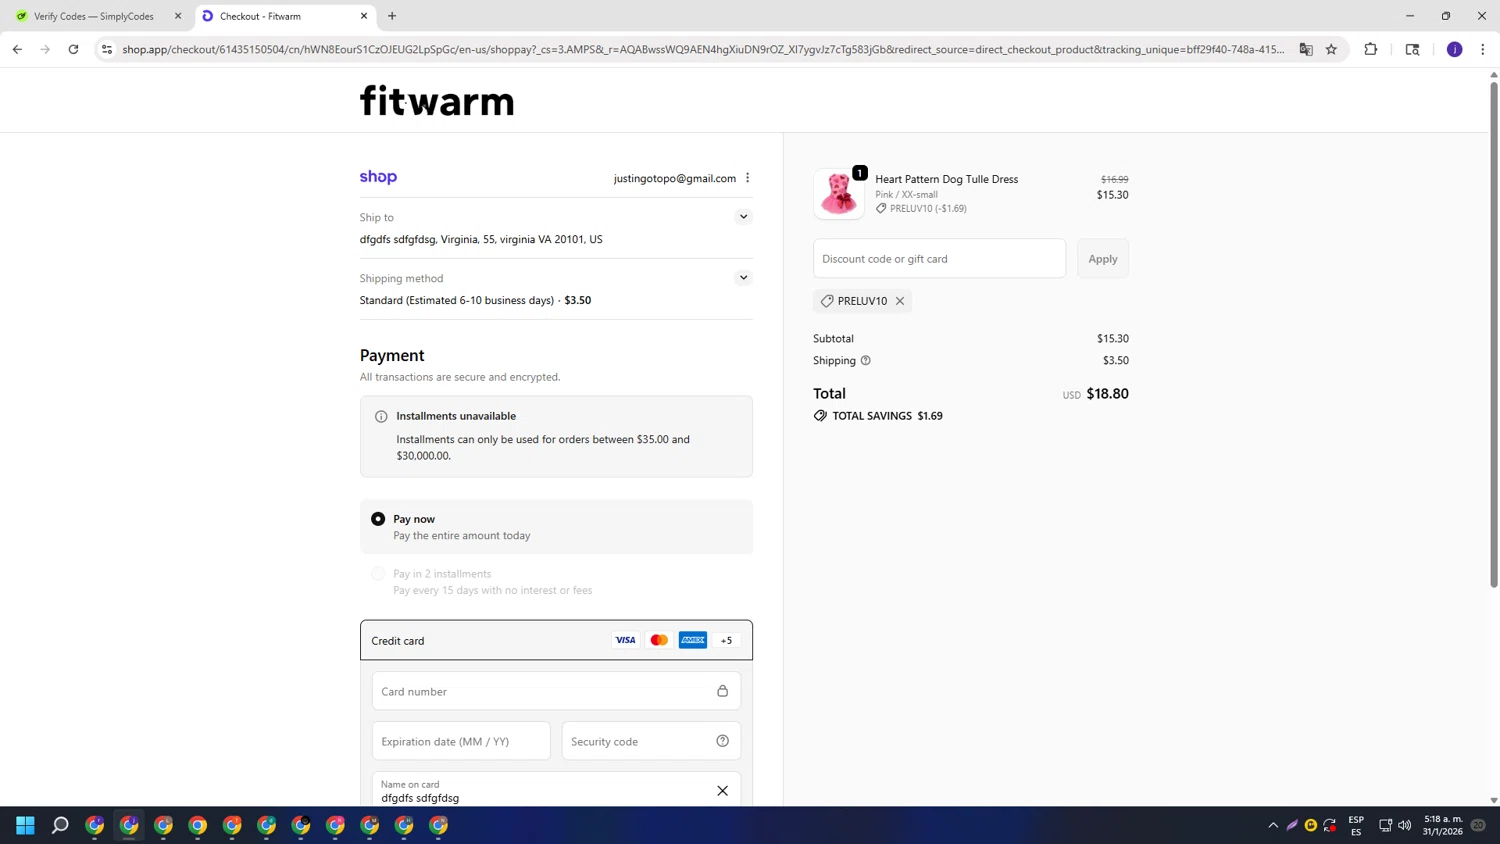
Task: Click the browser address bar URL
Action: [703, 49]
